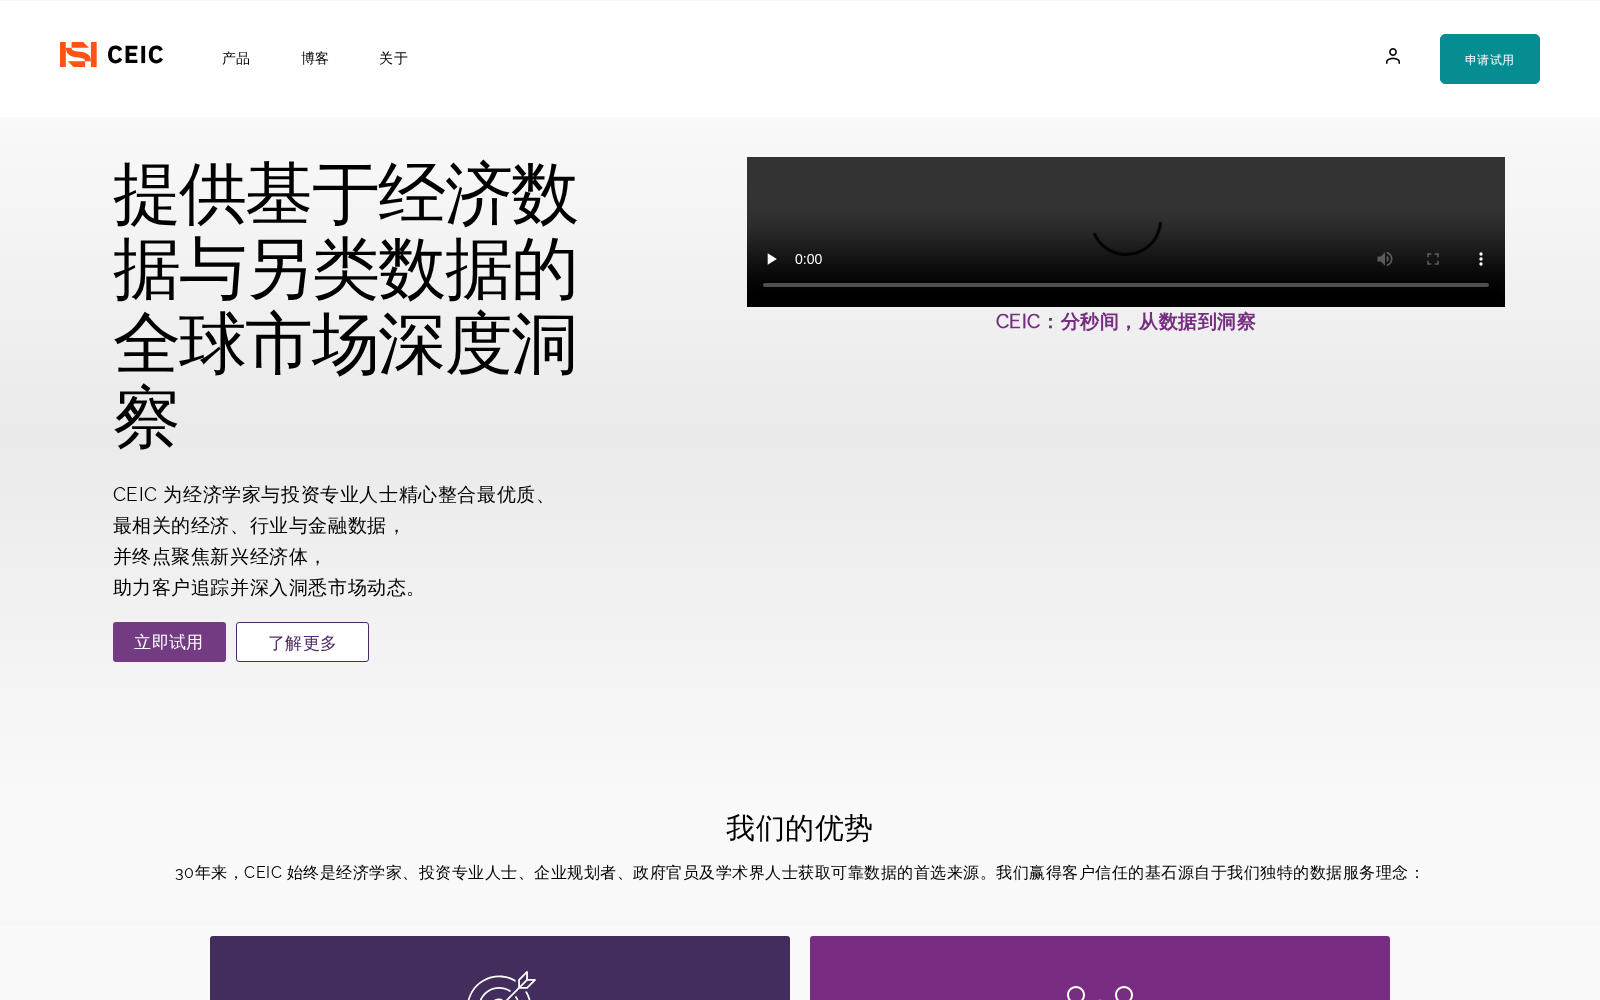Click the 申请试用 button
Viewport: 1600px width, 1000px height.
[1490, 59]
